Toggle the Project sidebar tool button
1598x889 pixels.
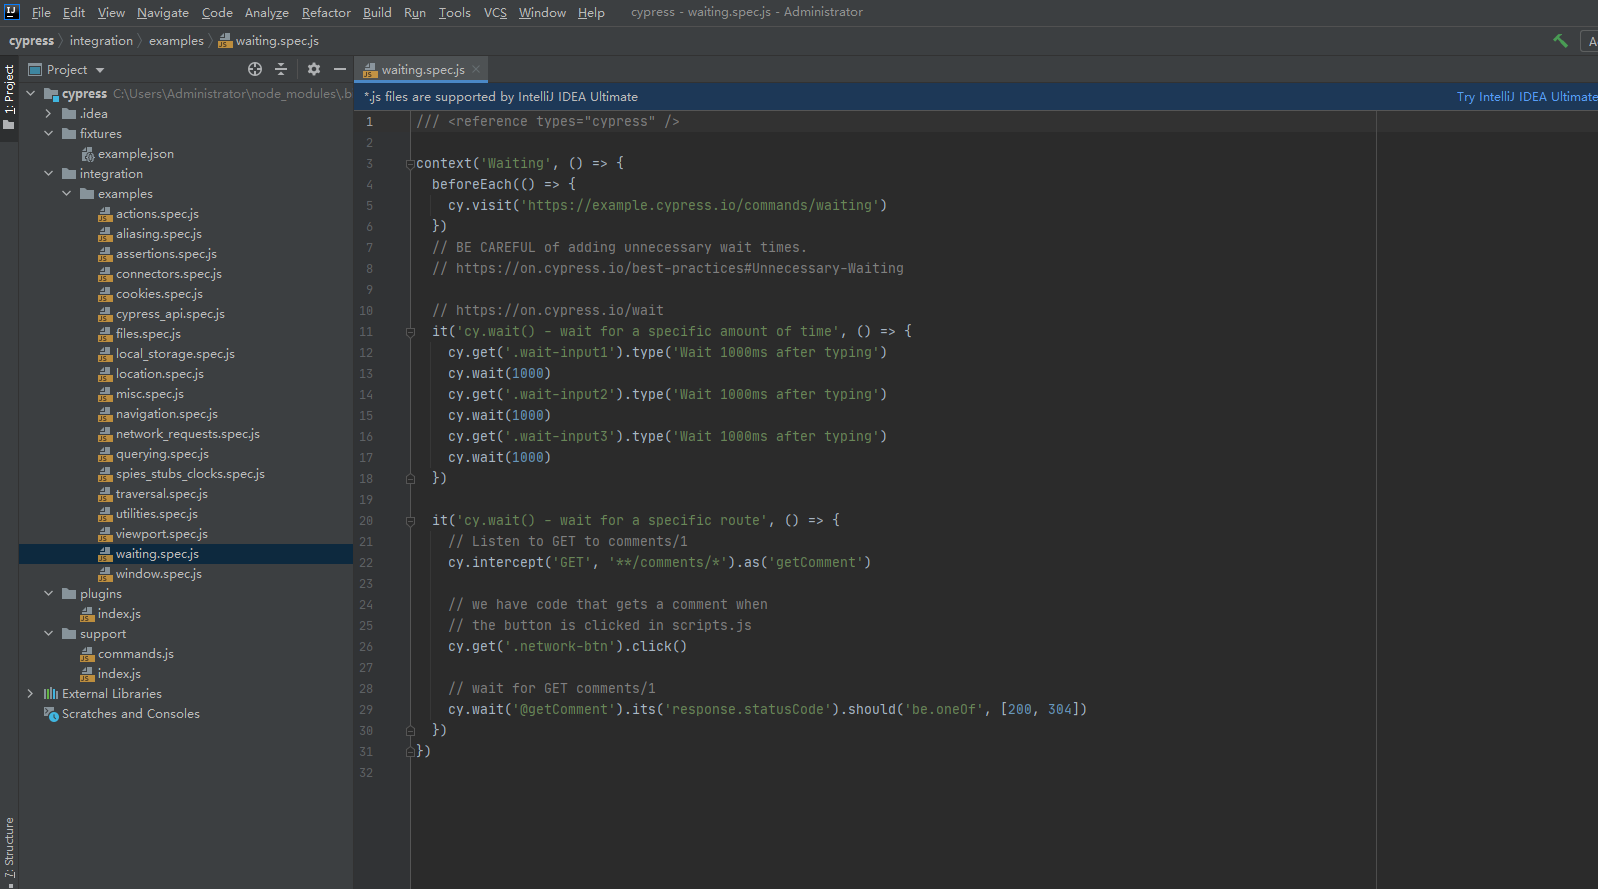(x=9, y=97)
